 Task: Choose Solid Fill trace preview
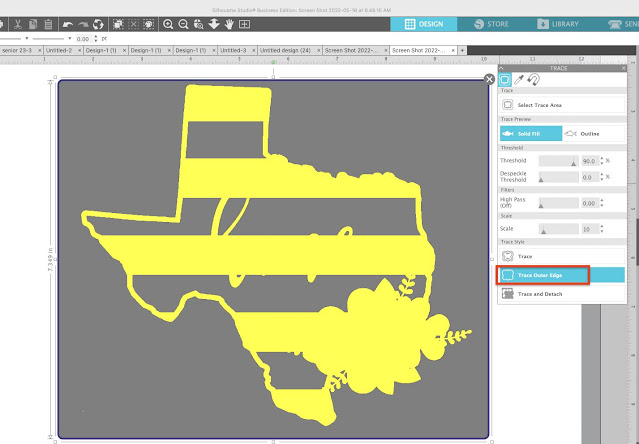(x=531, y=134)
